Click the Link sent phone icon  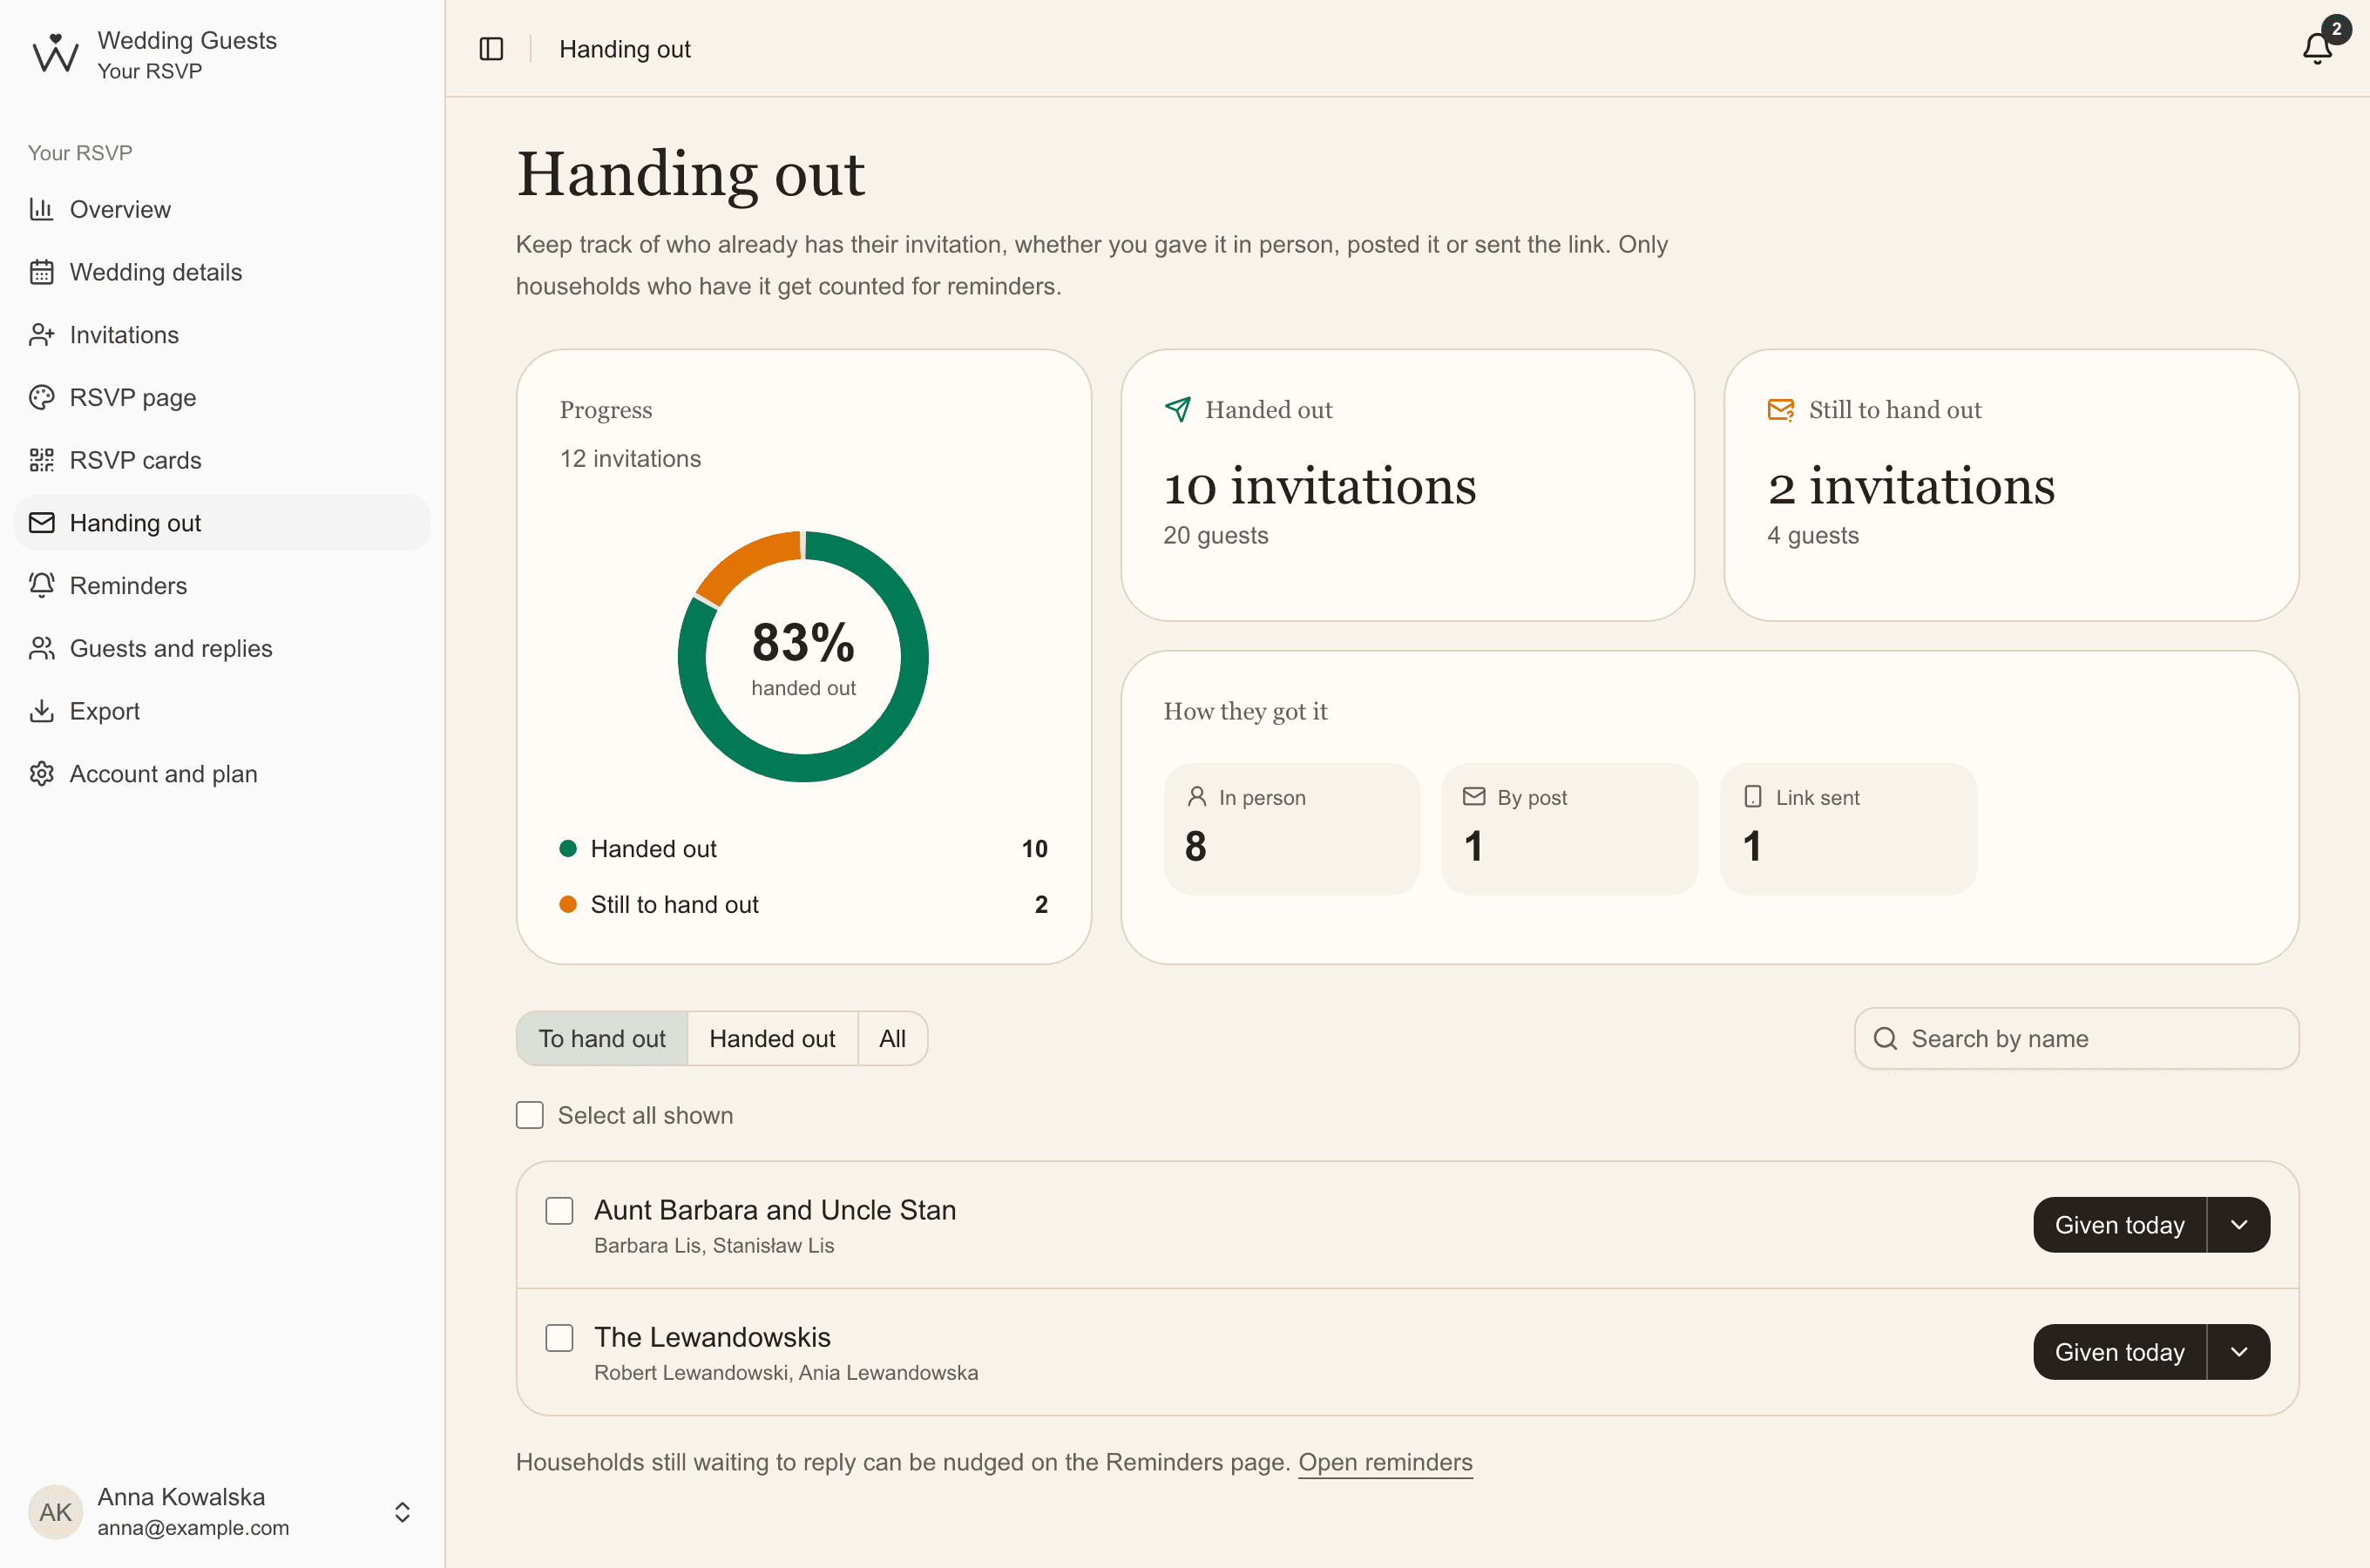point(1753,796)
